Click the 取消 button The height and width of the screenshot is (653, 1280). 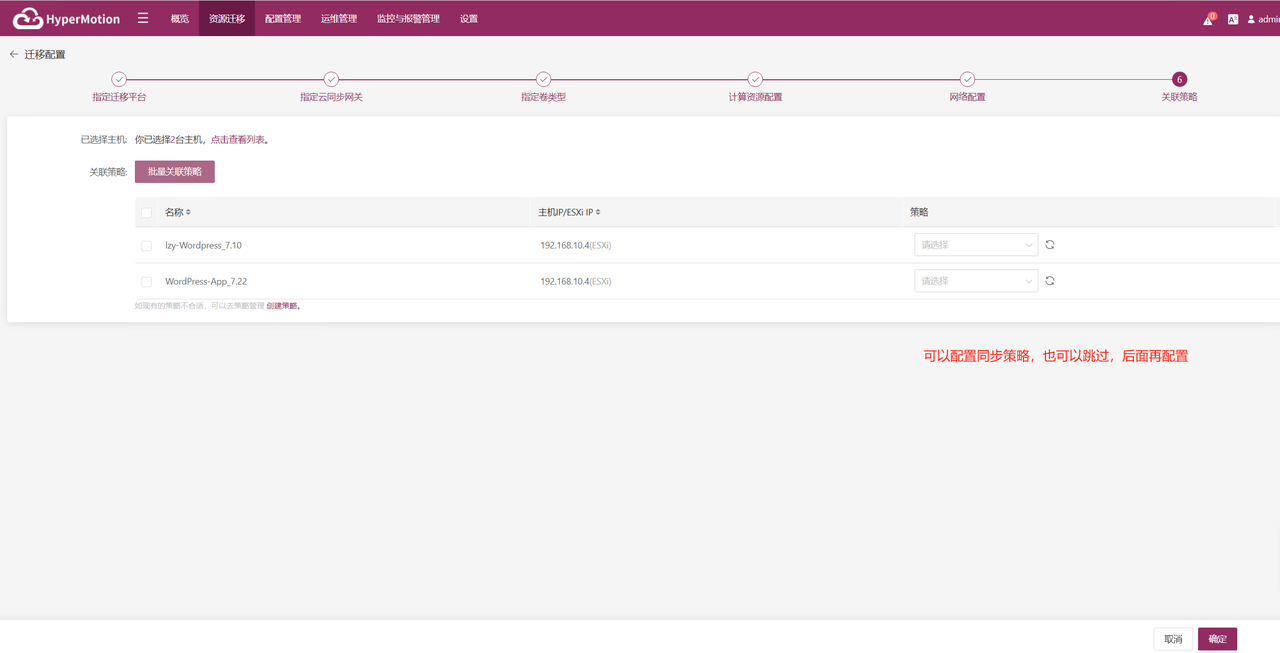(x=1173, y=639)
